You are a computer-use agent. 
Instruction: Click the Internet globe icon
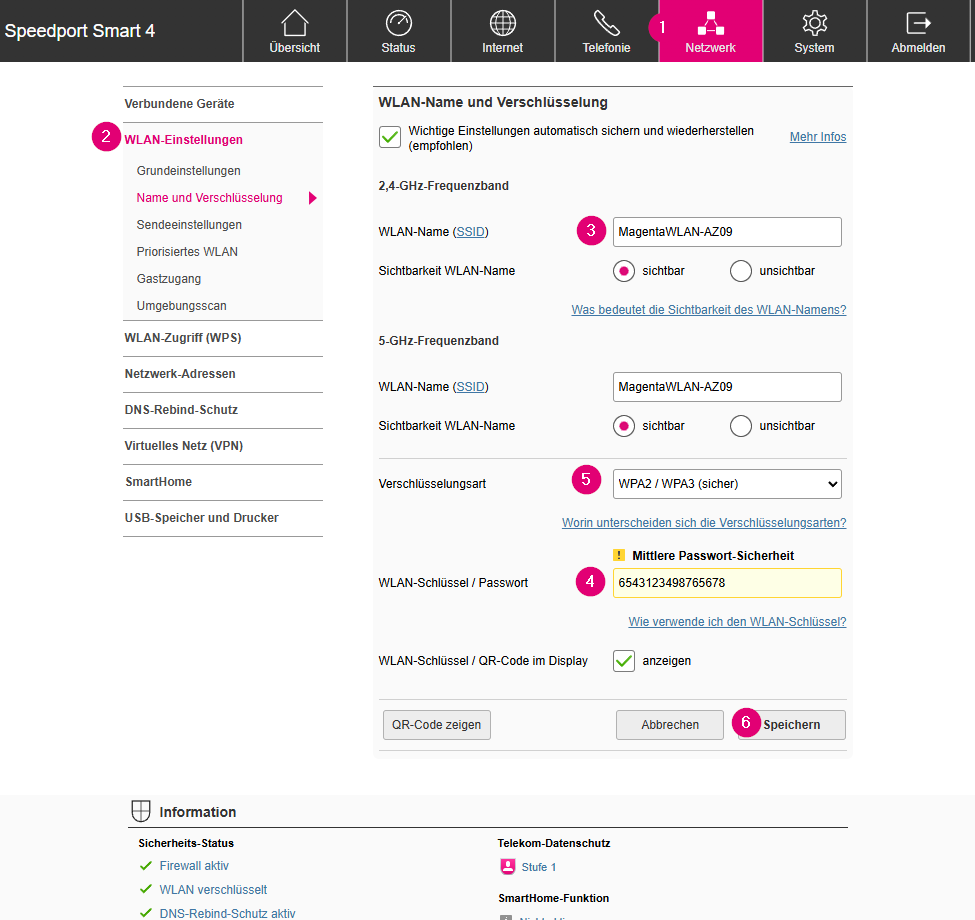point(502,23)
